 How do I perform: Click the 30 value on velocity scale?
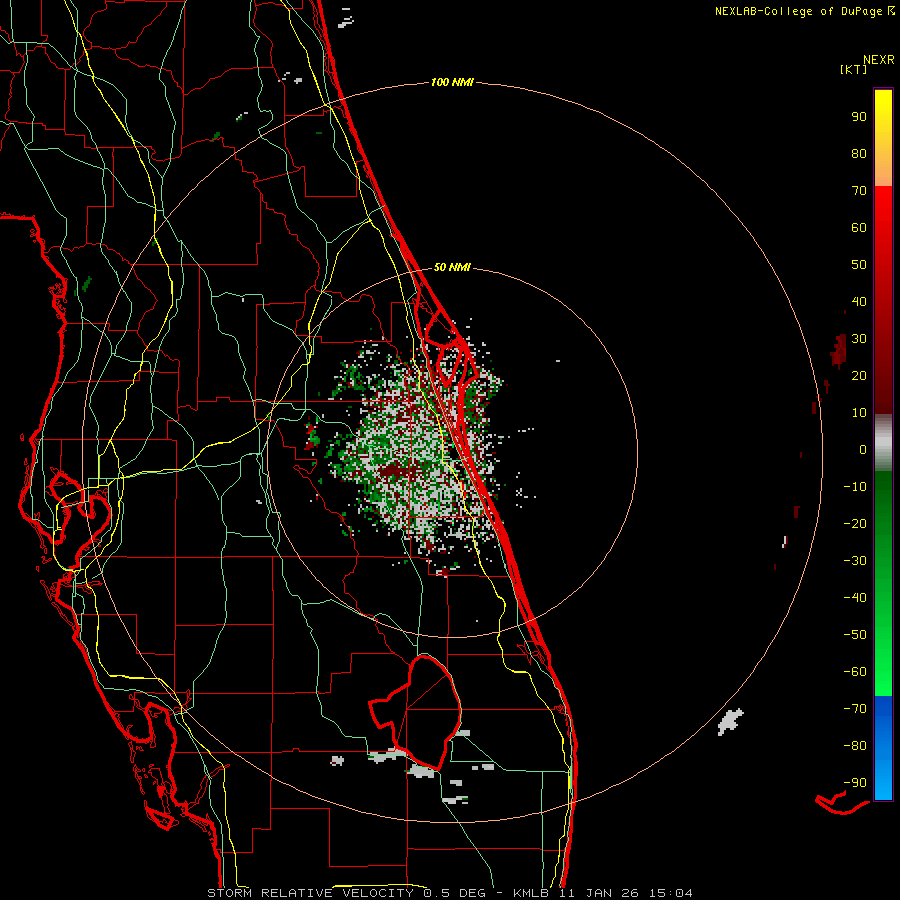859,339
